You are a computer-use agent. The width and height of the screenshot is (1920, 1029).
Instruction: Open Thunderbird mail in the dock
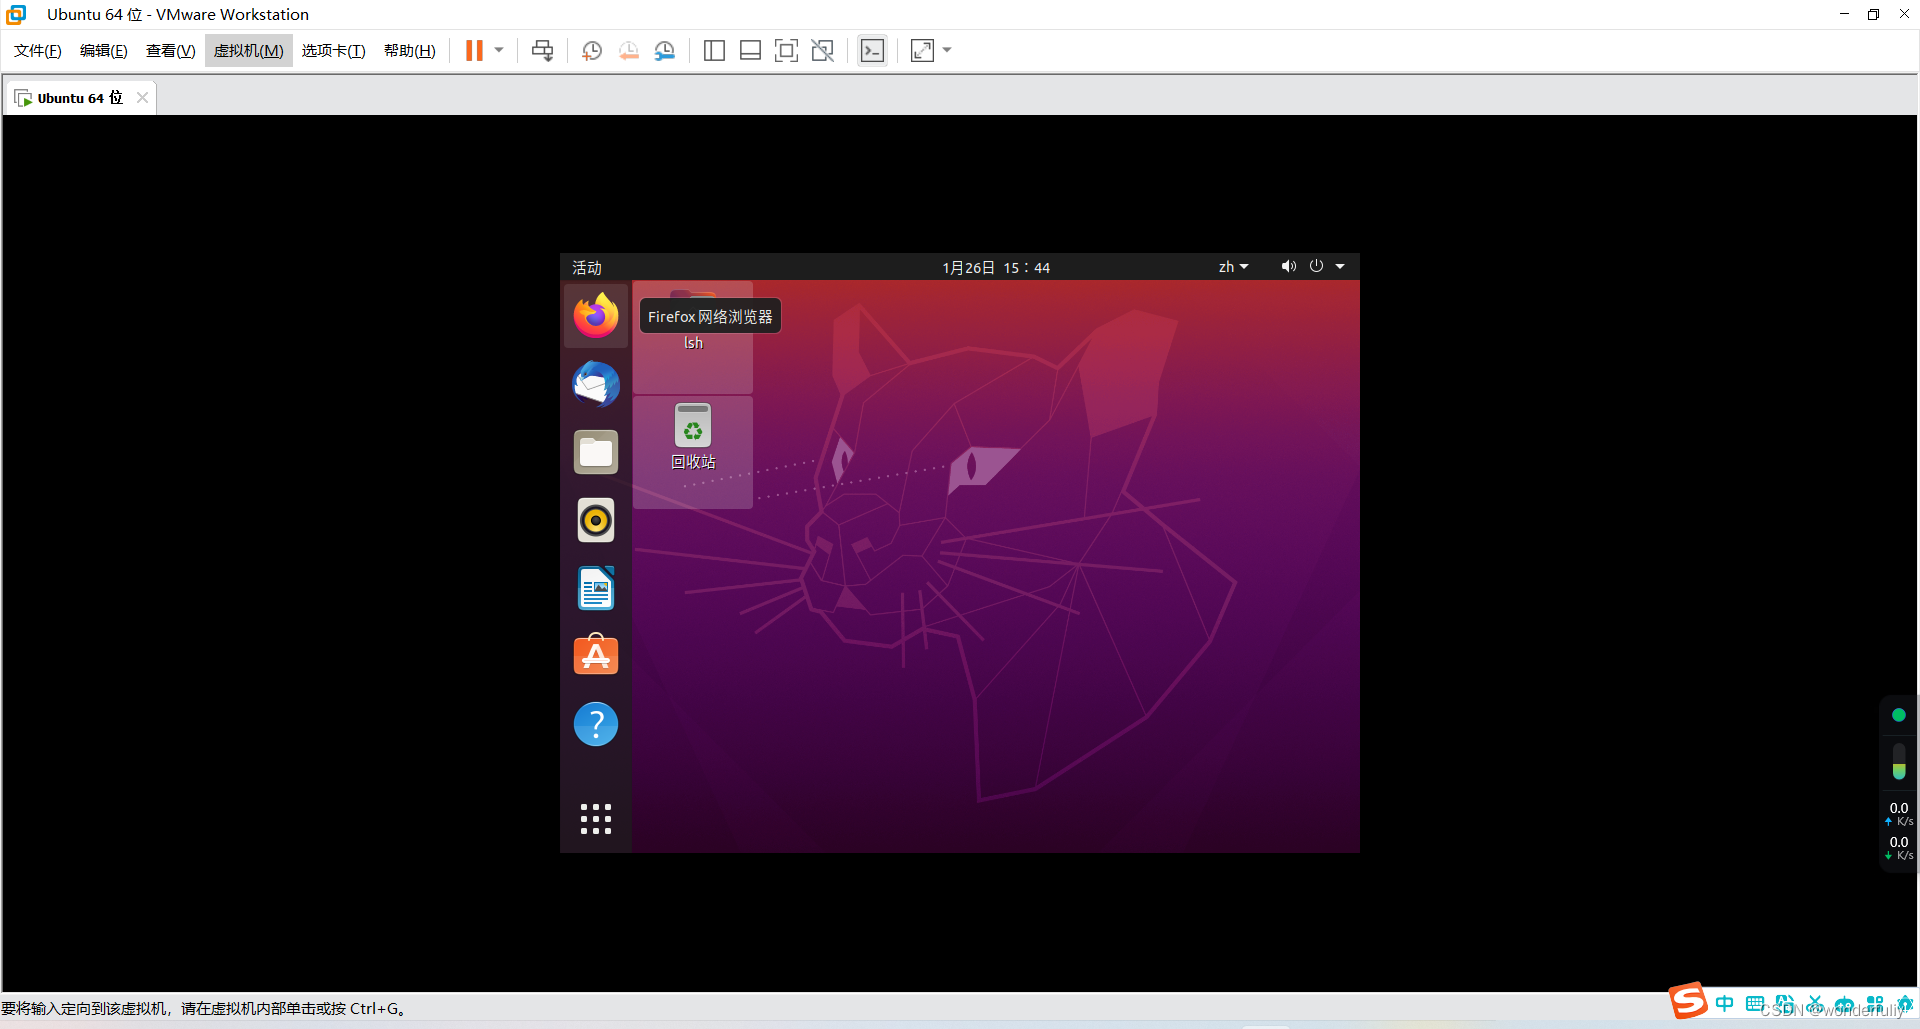[596, 384]
